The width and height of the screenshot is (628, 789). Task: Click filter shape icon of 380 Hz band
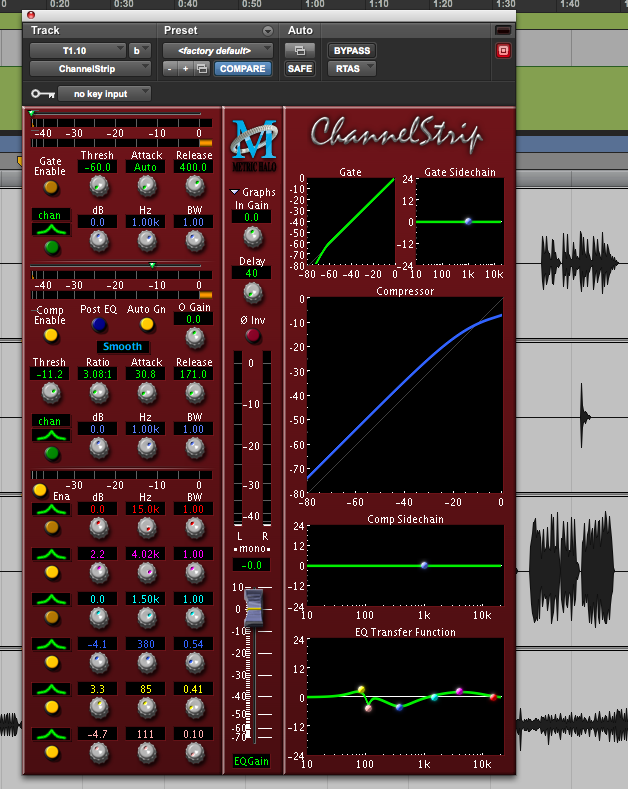pyautogui.click(x=51, y=644)
